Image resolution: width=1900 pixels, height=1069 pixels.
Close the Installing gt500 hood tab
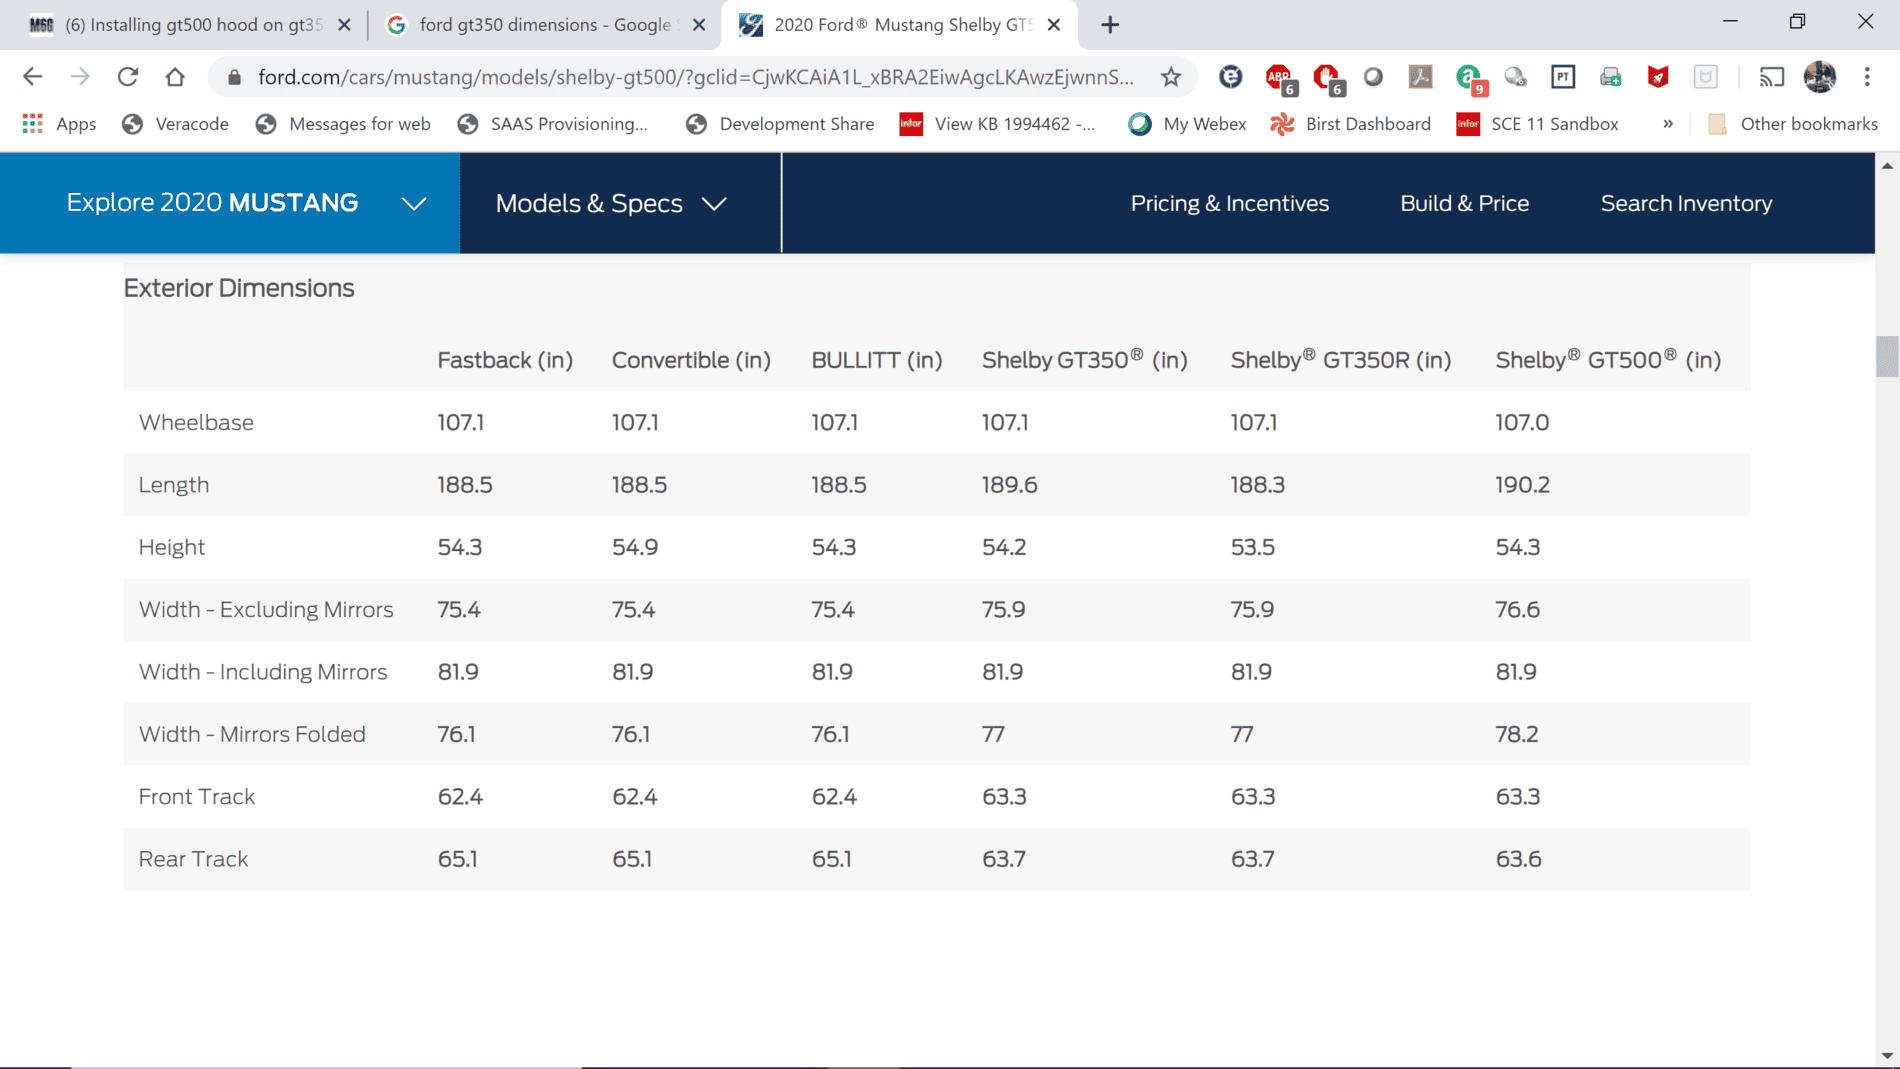345,25
